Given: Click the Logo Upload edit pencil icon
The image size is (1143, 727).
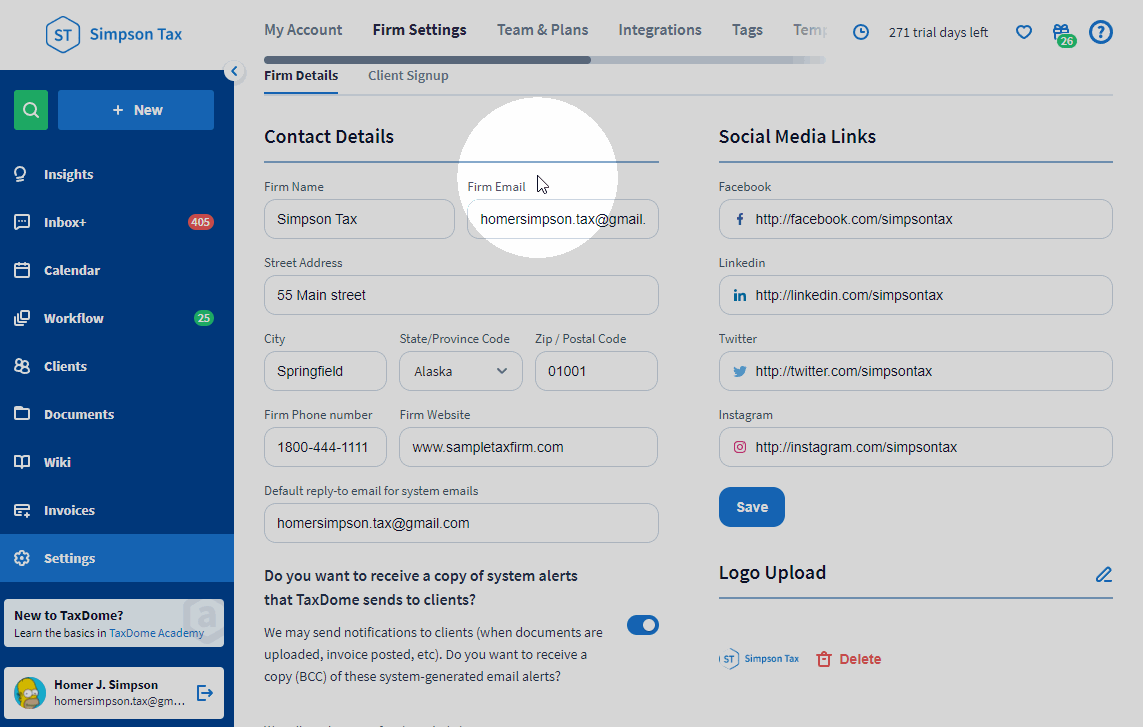Looking at the screenshot, I should coord(1104,575).
